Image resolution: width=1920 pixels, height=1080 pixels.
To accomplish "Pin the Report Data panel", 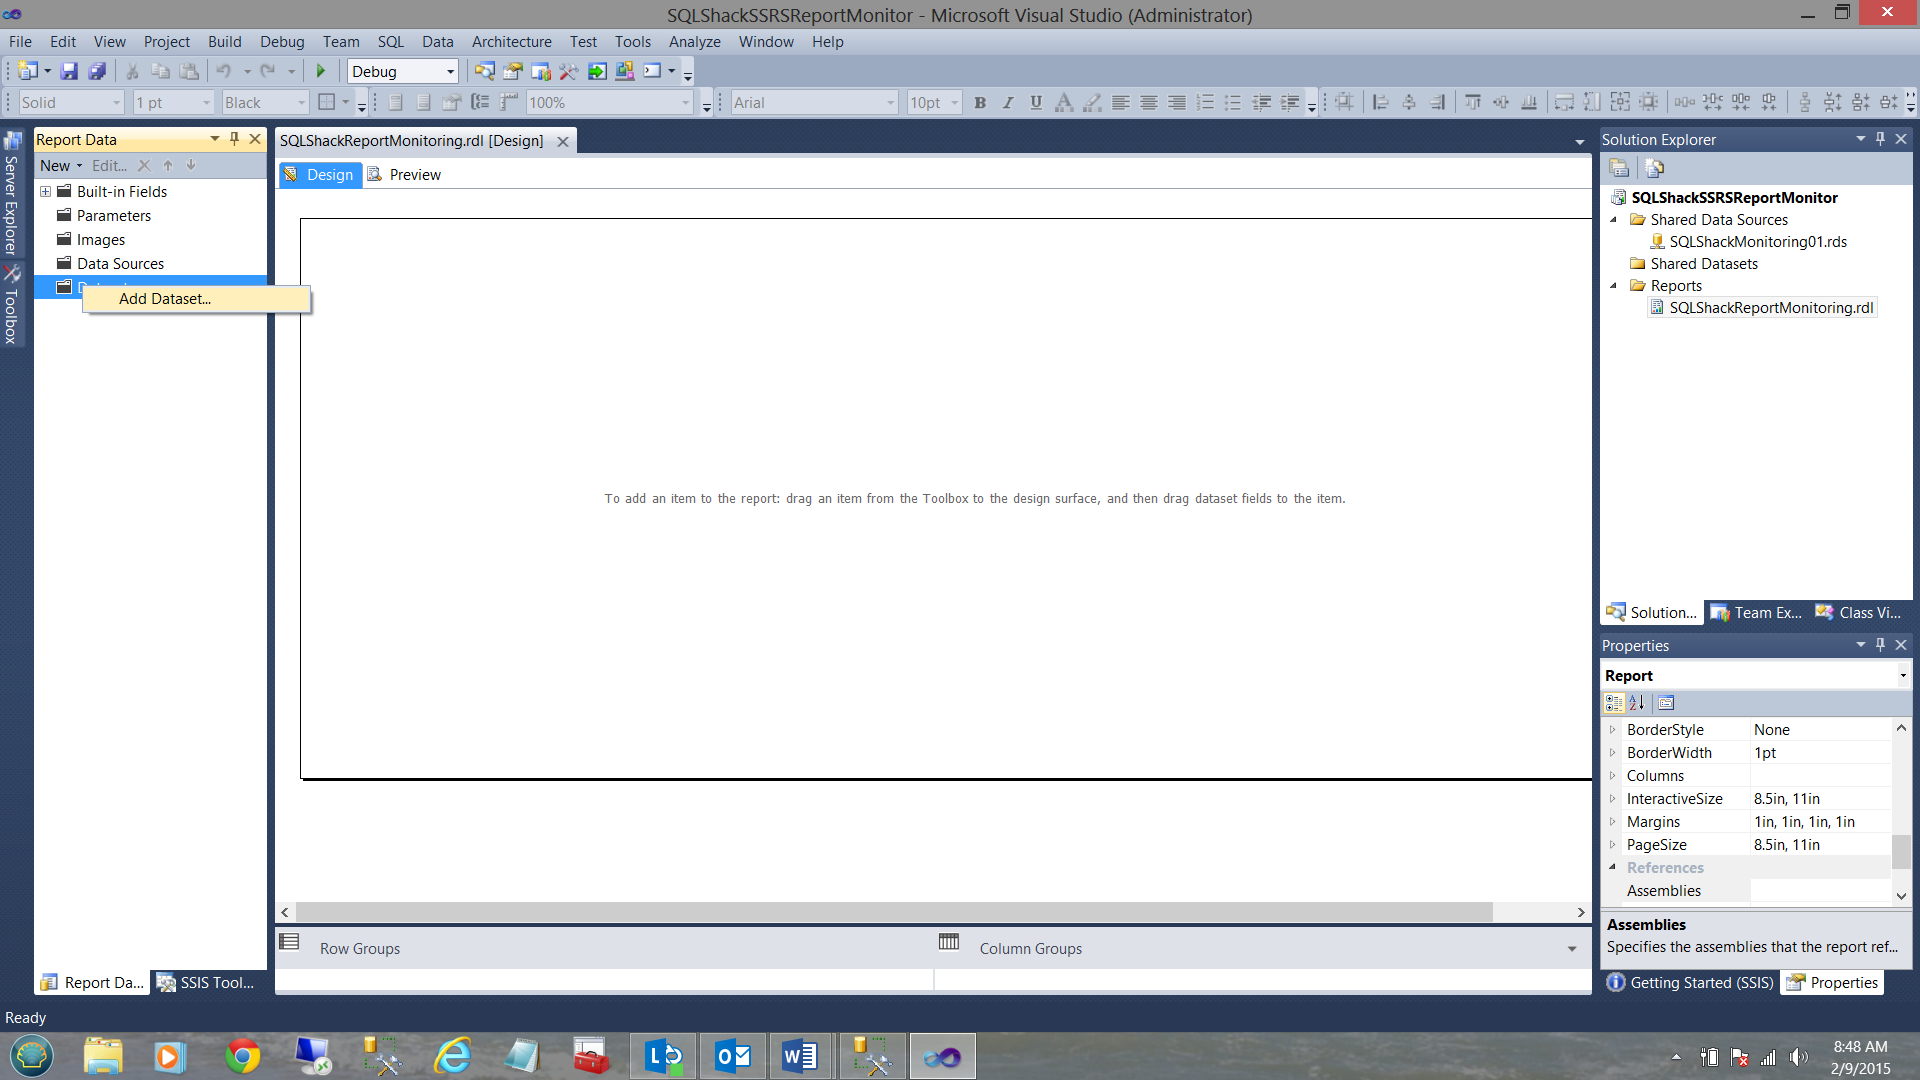I will tap(235, 139).
